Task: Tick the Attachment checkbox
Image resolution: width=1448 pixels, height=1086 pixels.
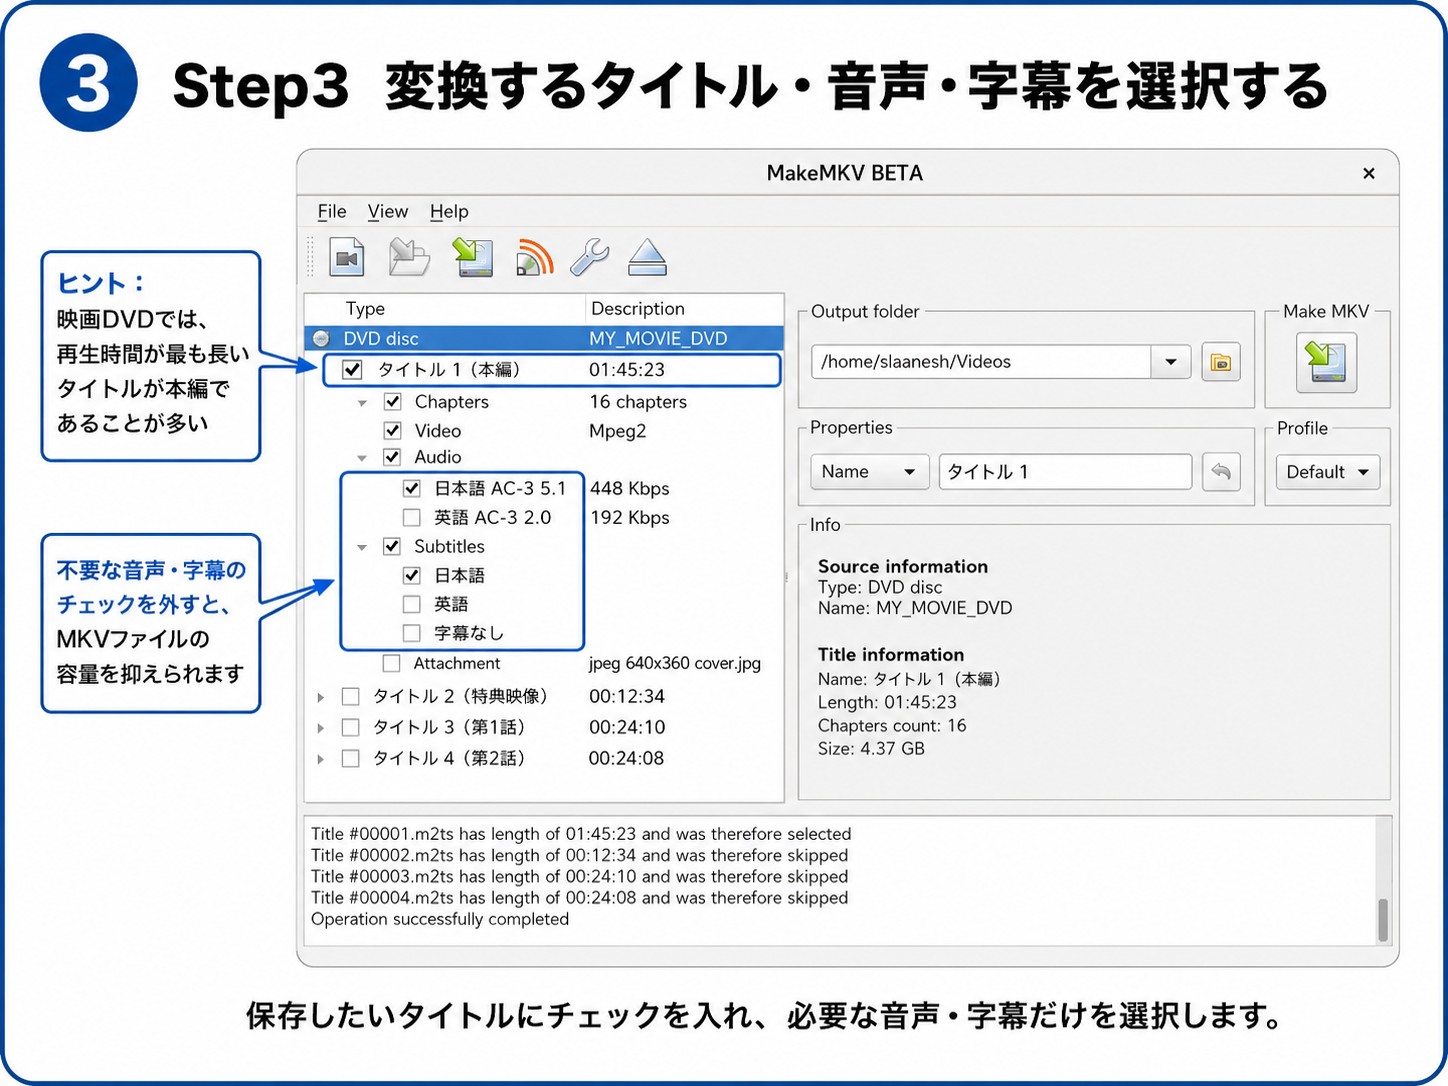Action: click(392, 664)
